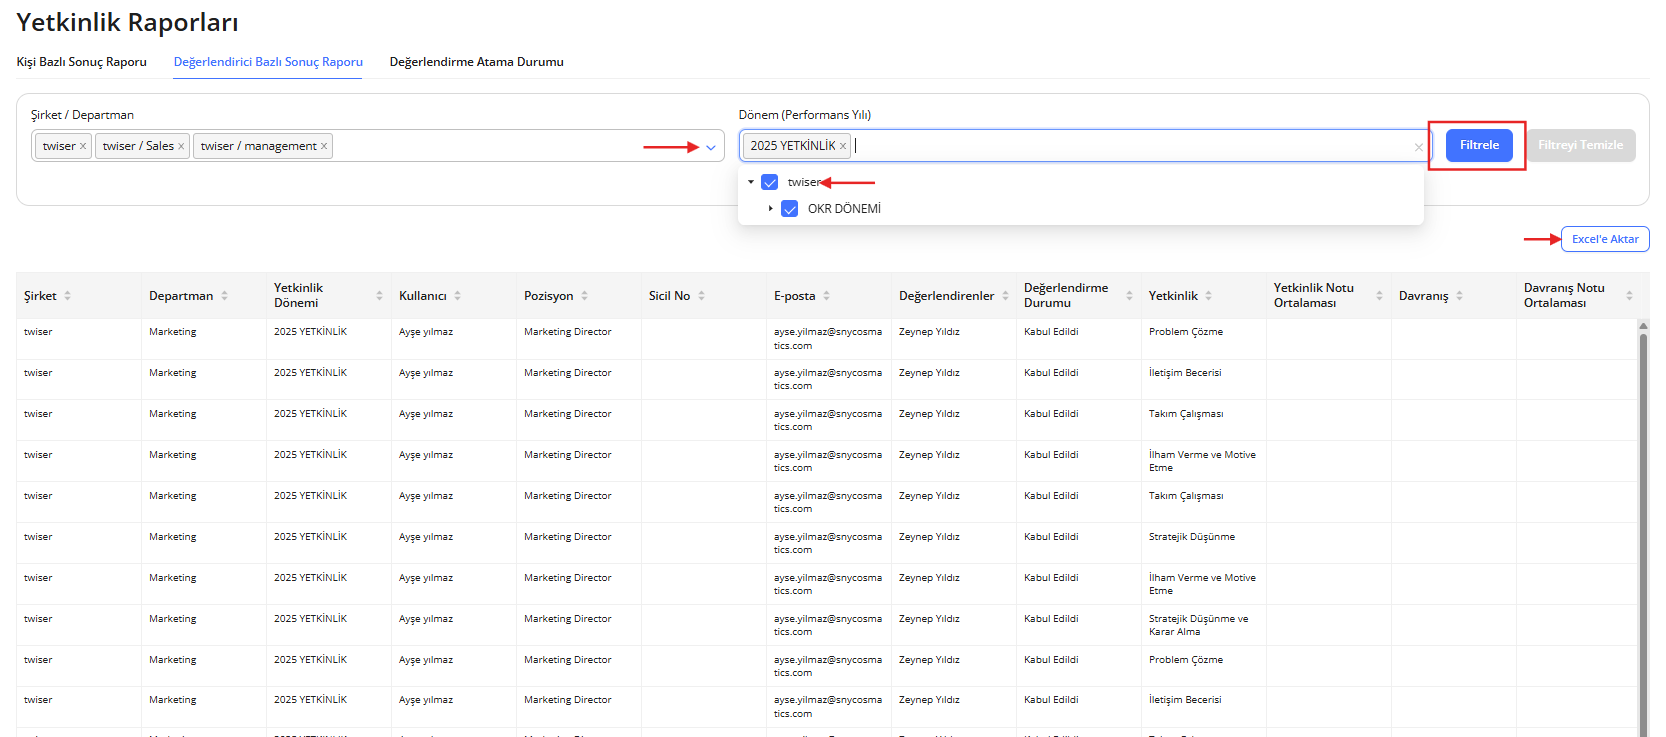Clear all selections in Dönem field
1666x737 pixels.
pos(1418,147)
